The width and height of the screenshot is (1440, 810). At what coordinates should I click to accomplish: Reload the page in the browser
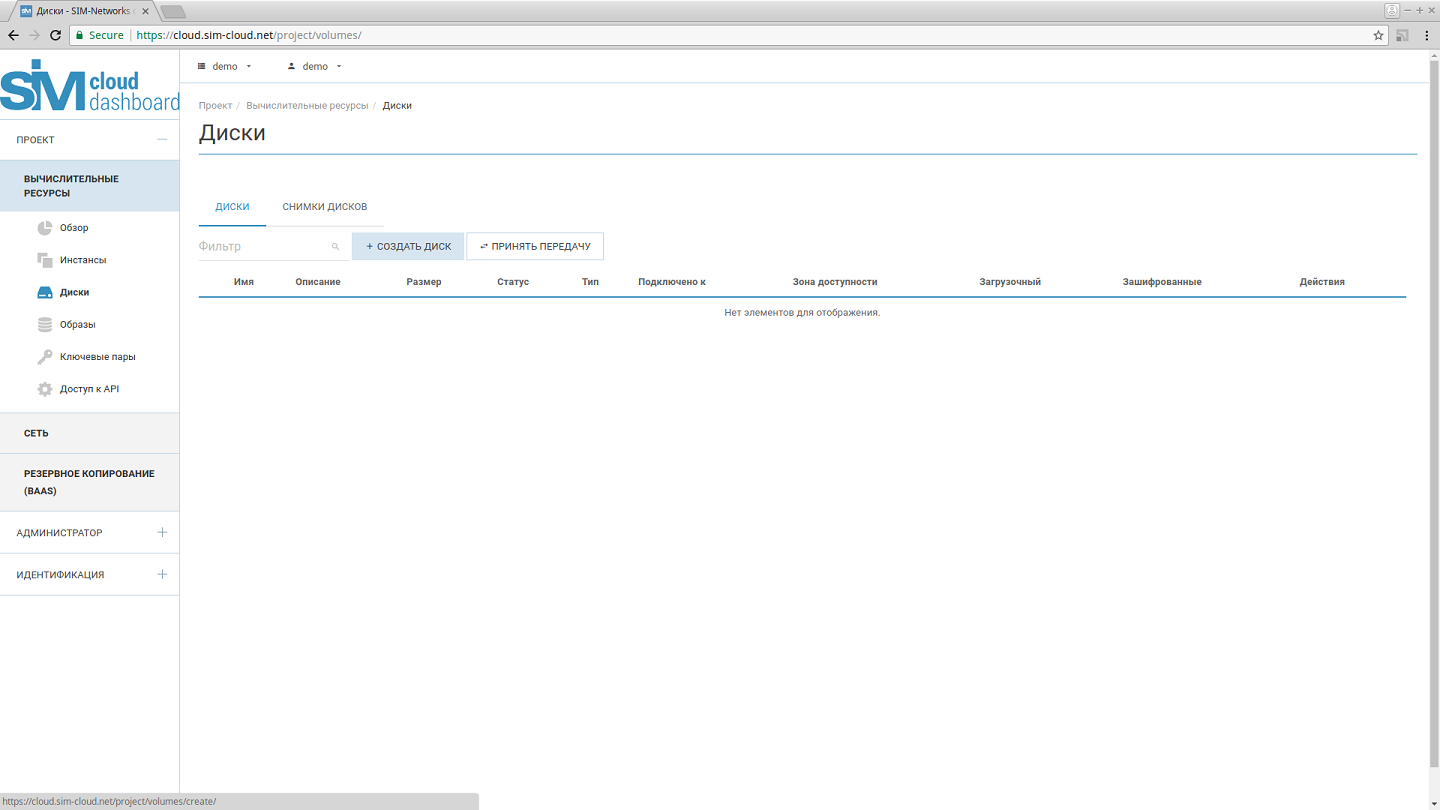pyautogui.click(x=55, y=35)
